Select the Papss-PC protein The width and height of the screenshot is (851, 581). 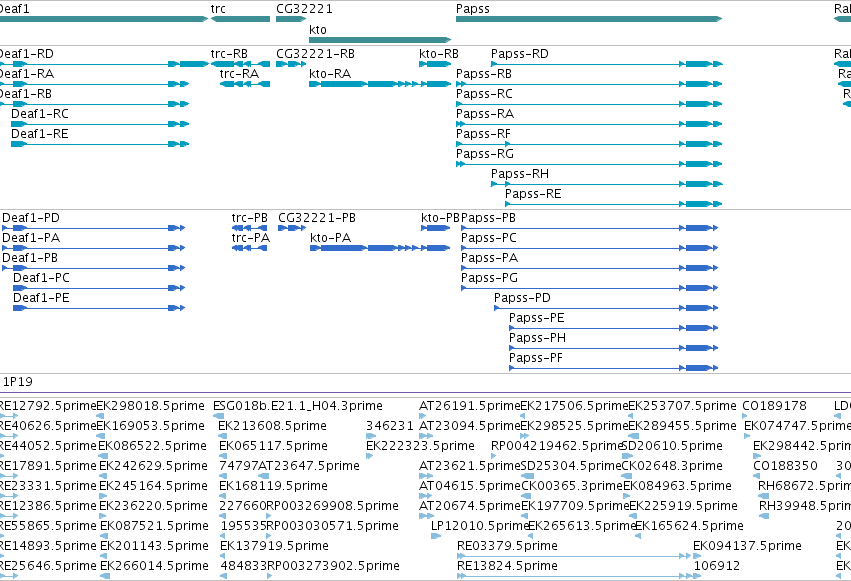coord(590,248)
